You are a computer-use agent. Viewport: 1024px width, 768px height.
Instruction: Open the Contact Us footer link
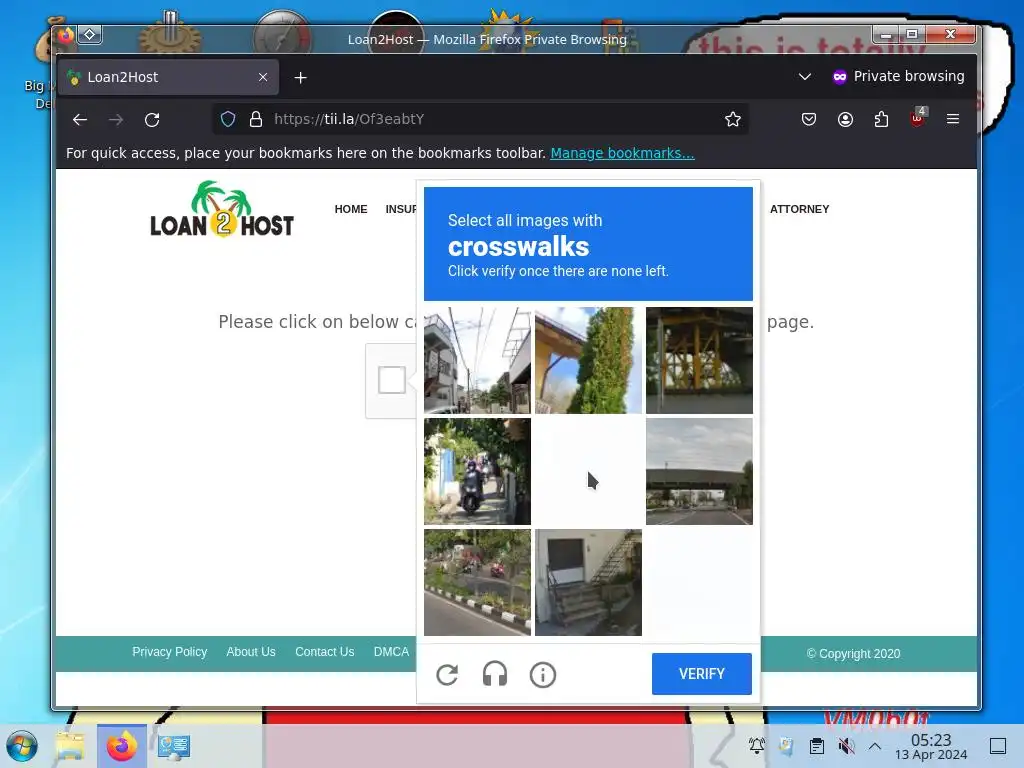(325, 652)
